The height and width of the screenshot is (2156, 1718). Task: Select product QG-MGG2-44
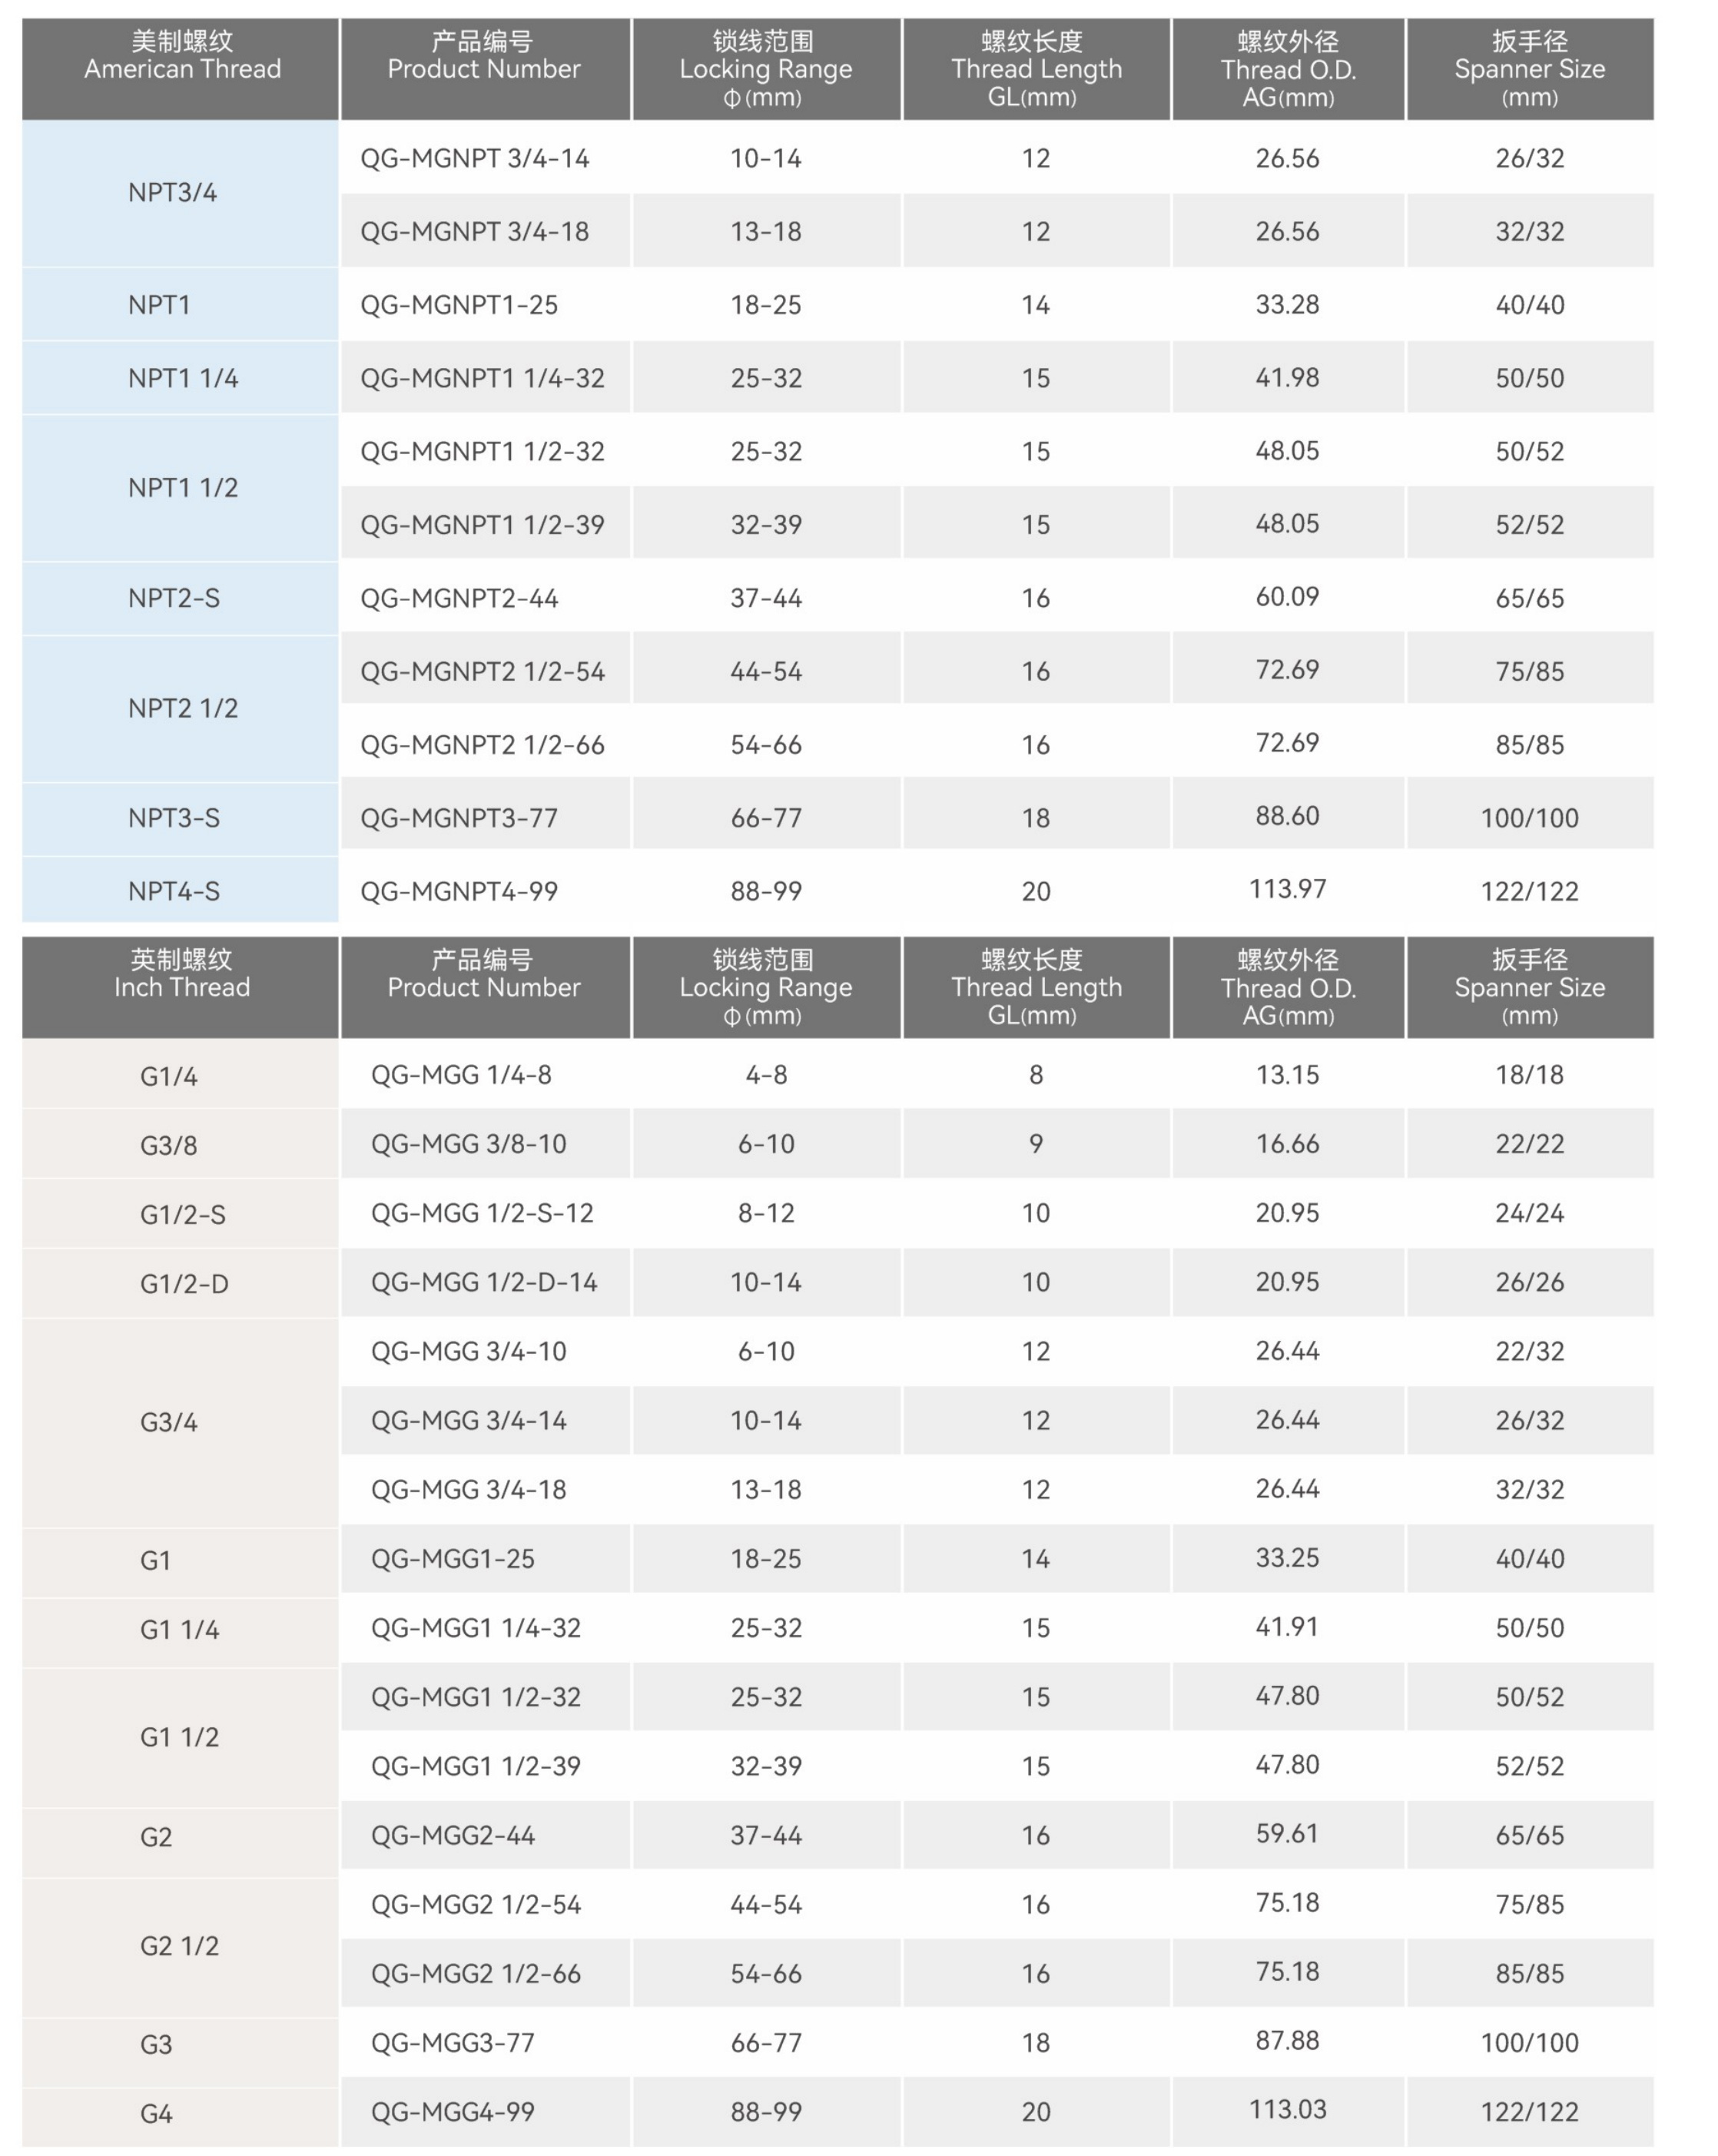(x=452, y=1836)
